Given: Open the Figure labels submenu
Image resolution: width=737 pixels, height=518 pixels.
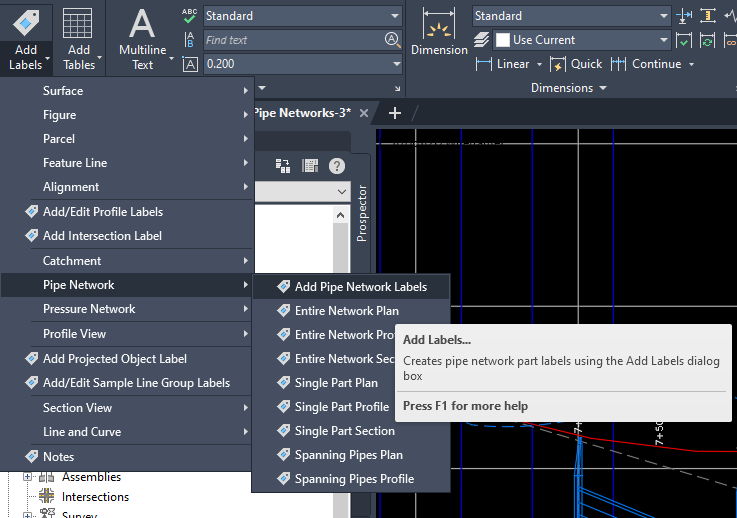Looking at the screenshot, I should 127,115.
